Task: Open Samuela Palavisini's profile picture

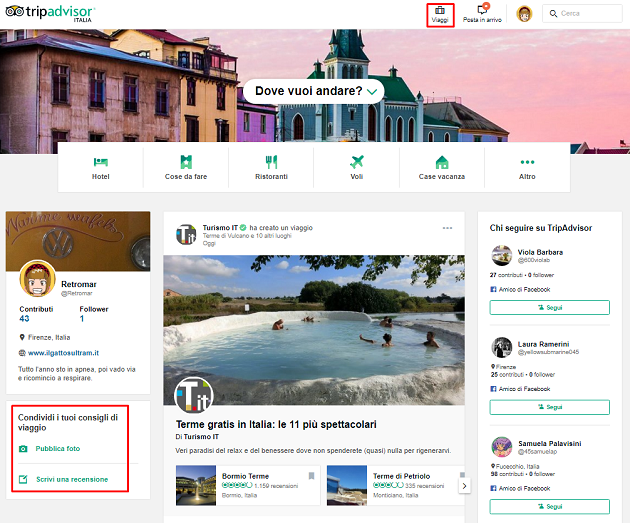Action: coord(502,447)
